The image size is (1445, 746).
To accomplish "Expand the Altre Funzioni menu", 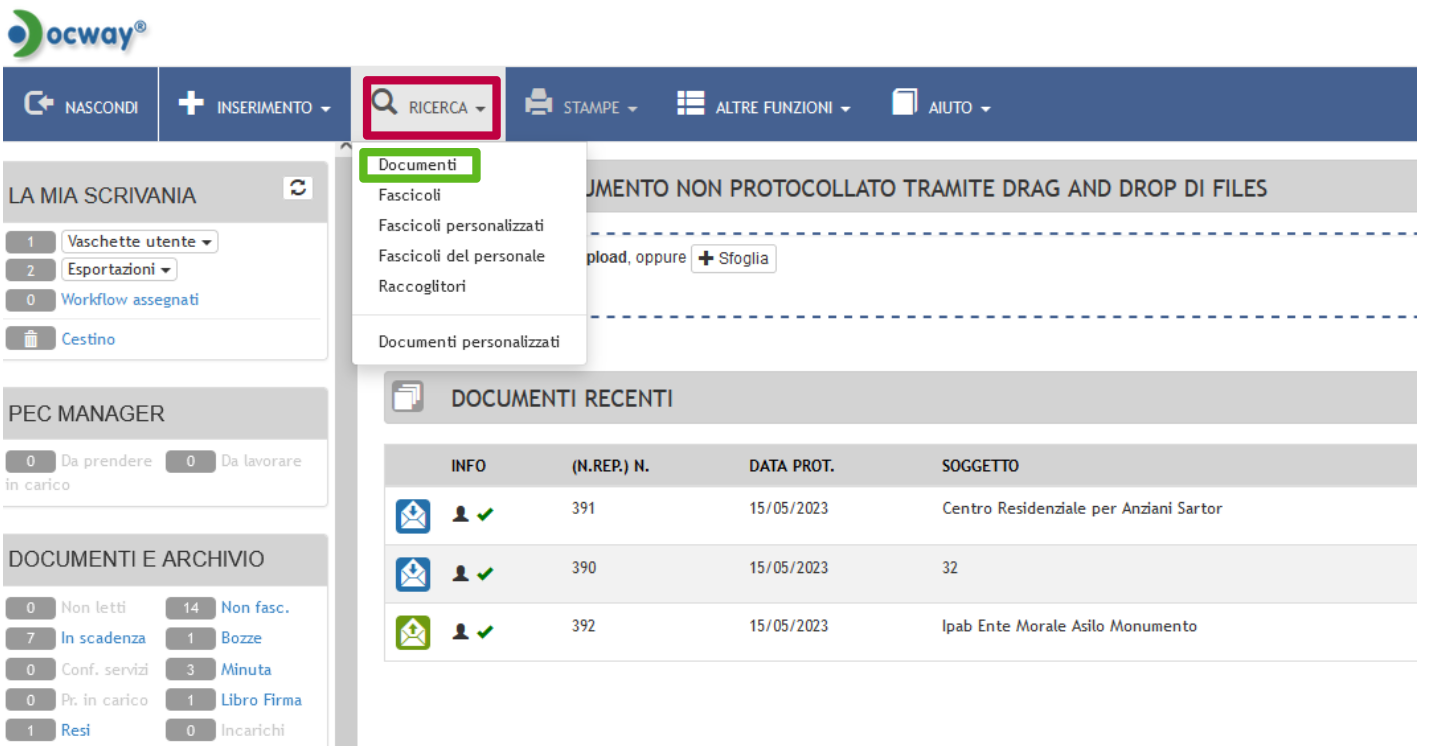I will tap(764, 106).
